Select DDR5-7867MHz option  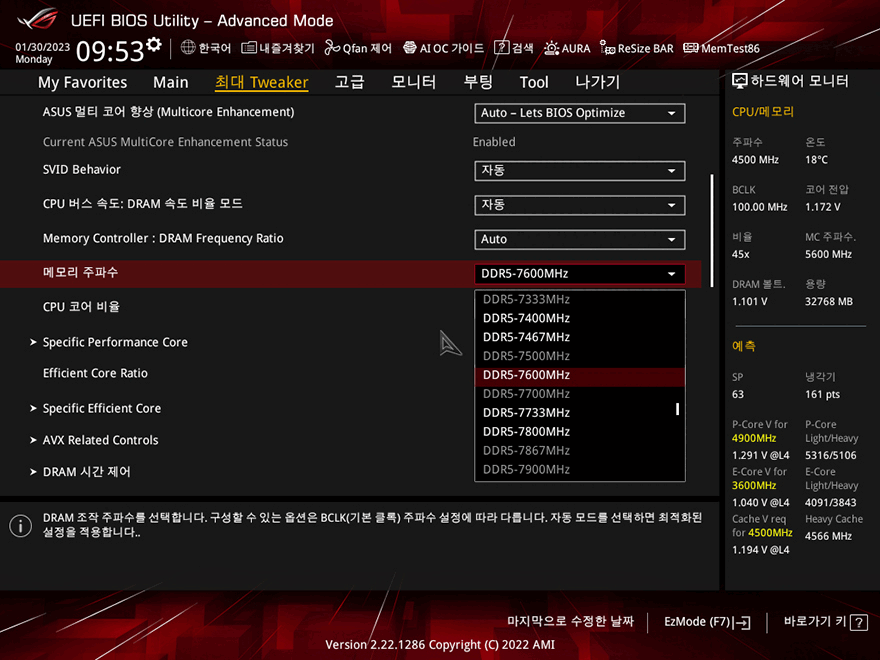click(580, 451)
